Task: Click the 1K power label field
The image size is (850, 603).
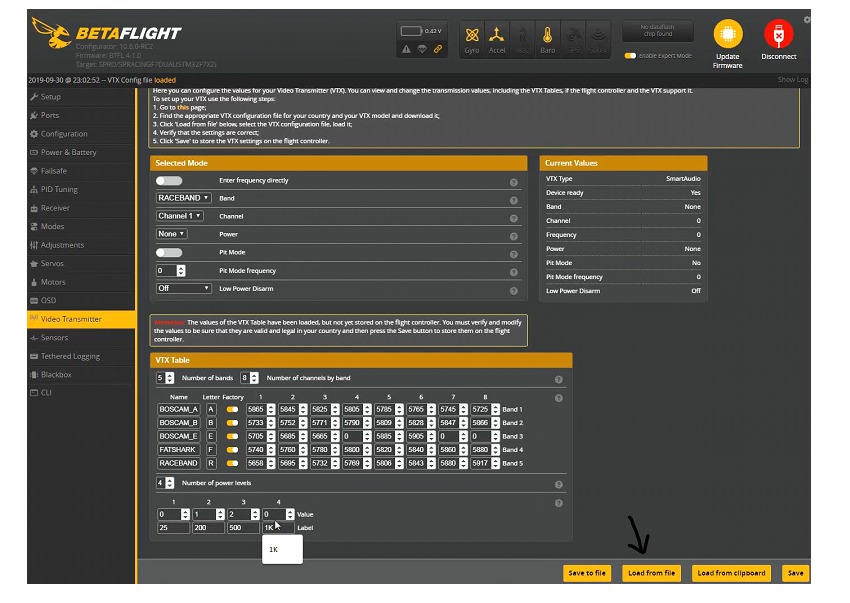Action: [278, 528]
